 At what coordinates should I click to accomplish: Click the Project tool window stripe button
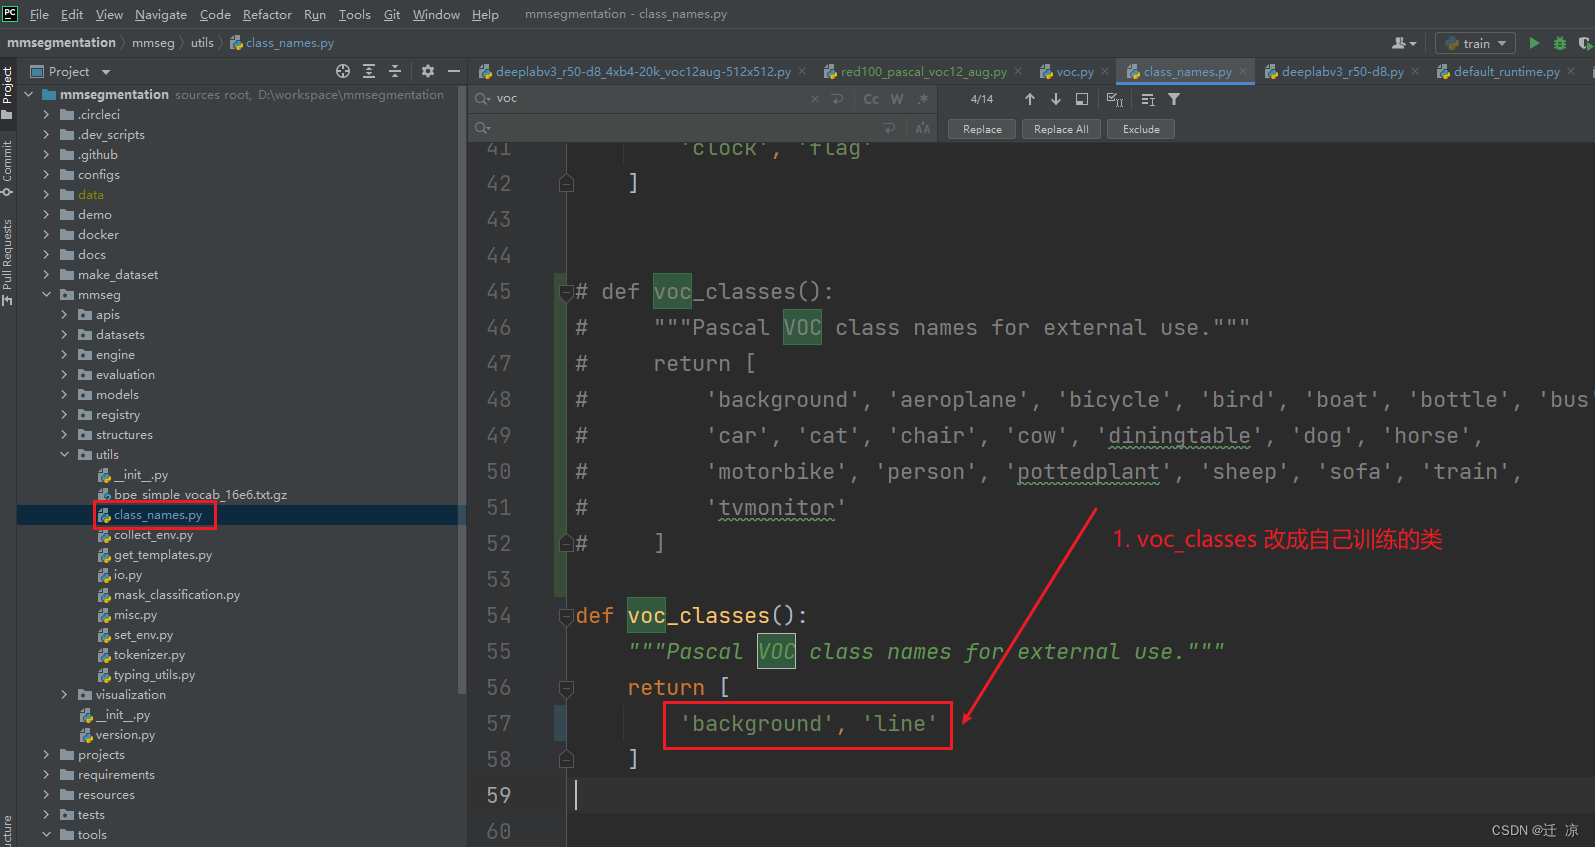(x=7, y=93)
